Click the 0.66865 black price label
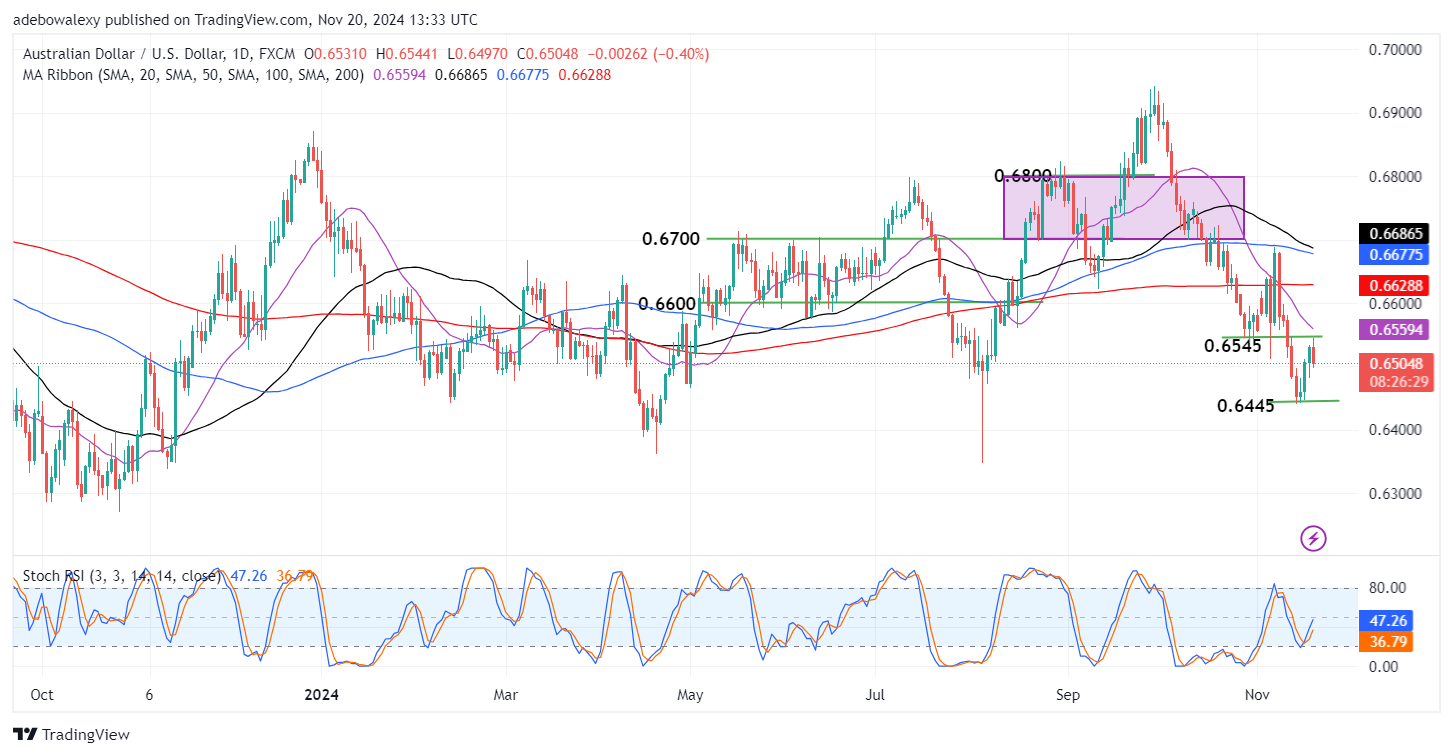This screenshot has width=1453, height=756. 1392,233
